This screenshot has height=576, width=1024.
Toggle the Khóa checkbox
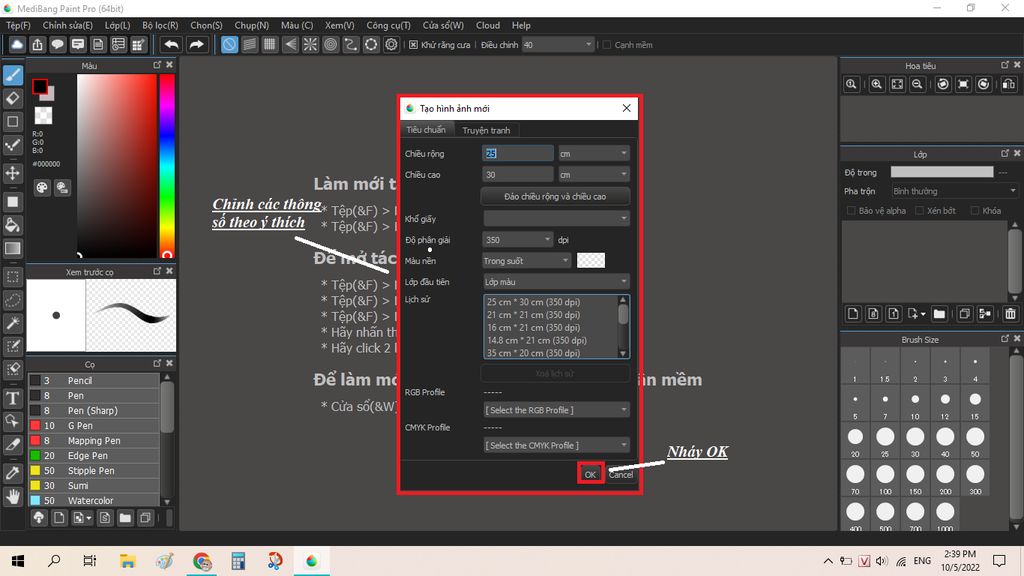click(975, 210)
